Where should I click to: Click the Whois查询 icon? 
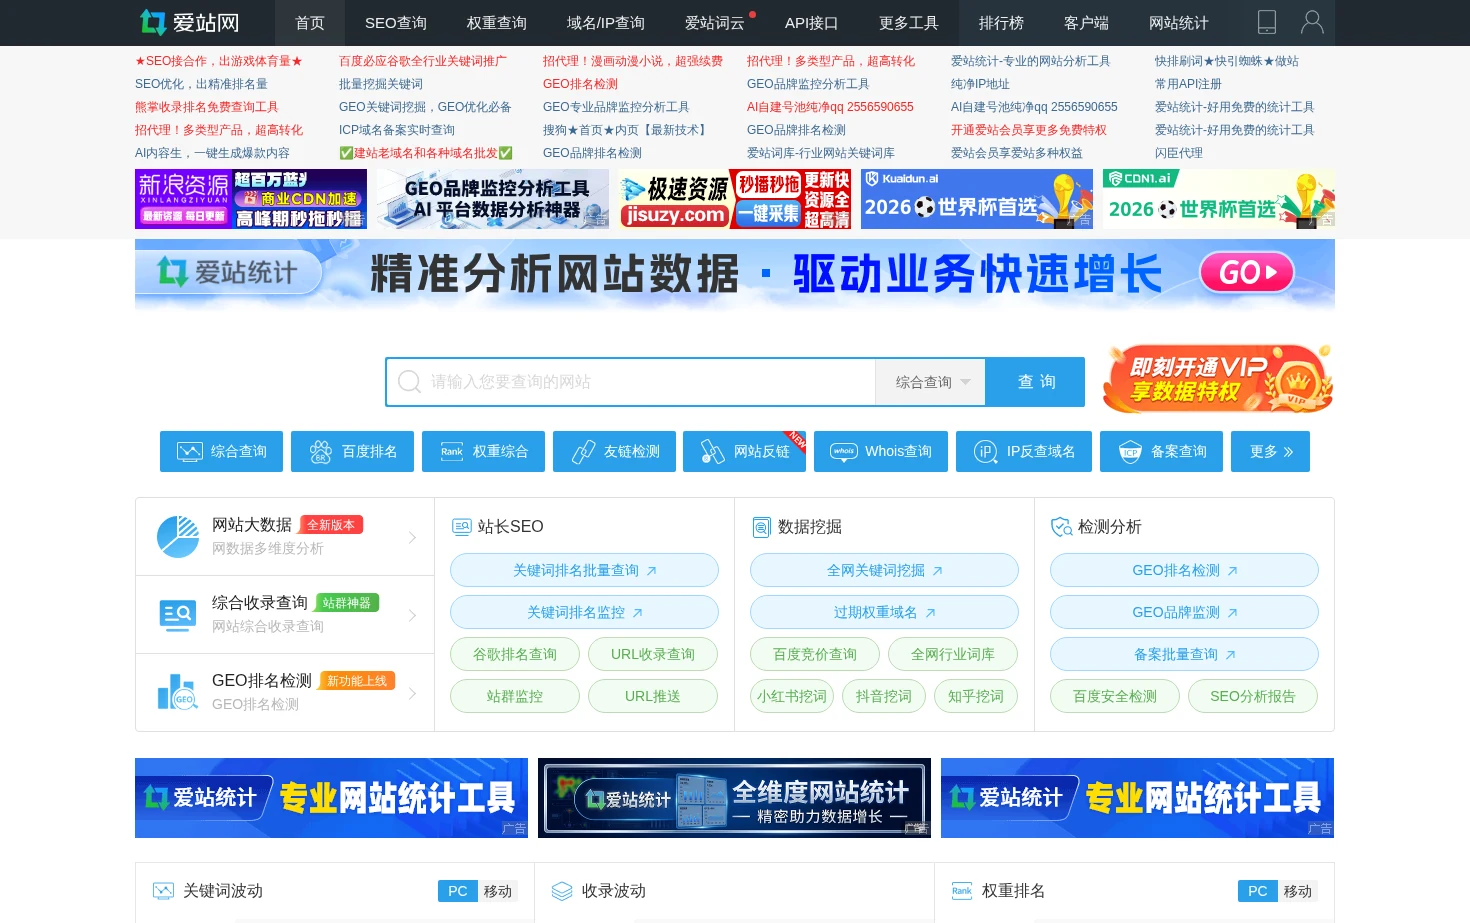click(844, 452)
